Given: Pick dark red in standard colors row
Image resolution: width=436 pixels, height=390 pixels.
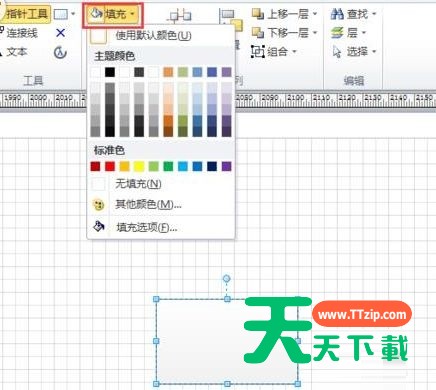Looking at the screenshot, I should (95, 166).
